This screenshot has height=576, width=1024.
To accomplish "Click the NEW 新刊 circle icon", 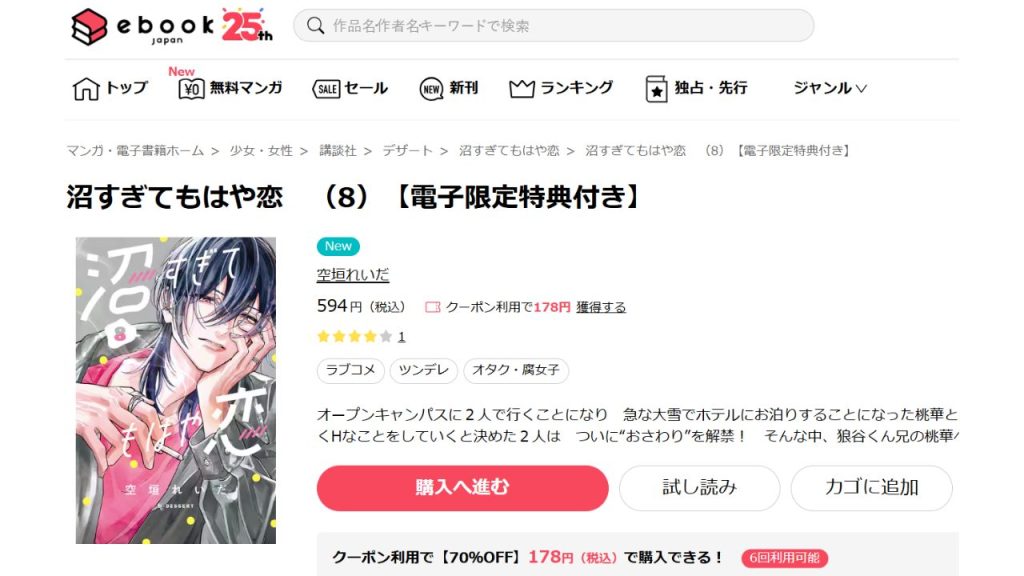I will (431, 89).
